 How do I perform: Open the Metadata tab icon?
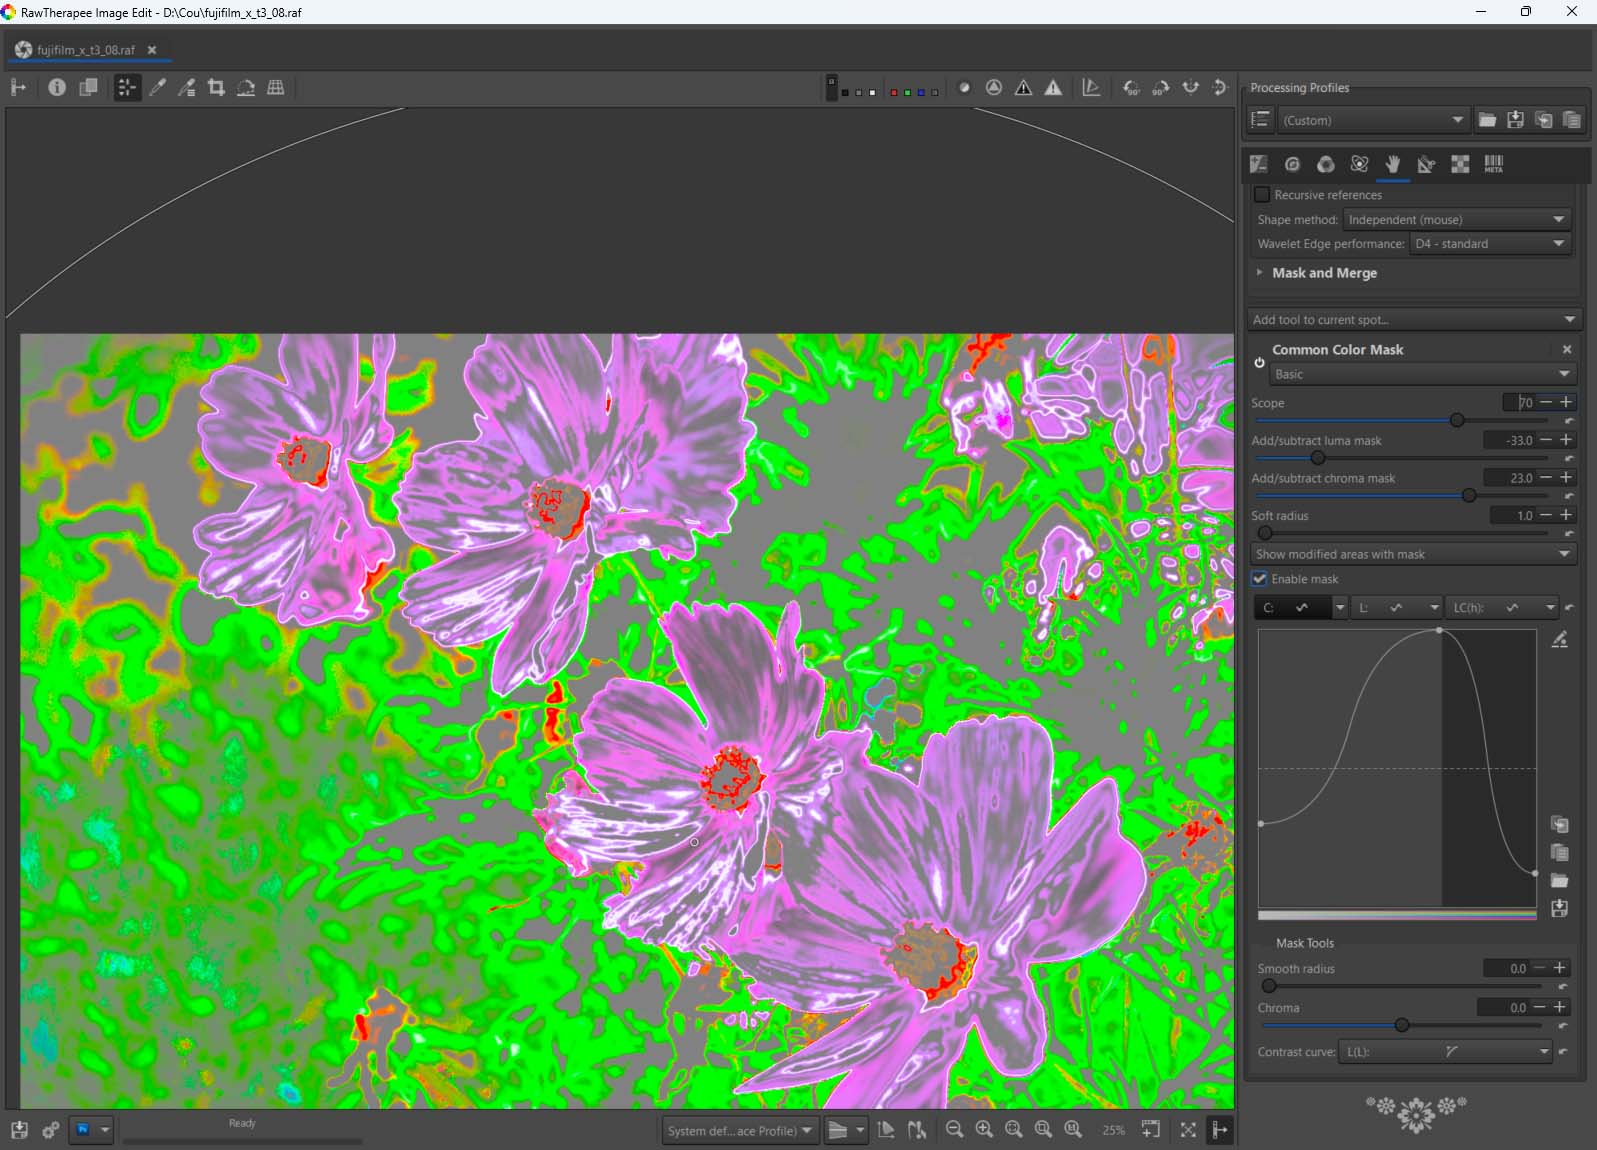pyautogui.click(x=1493, y=164)
